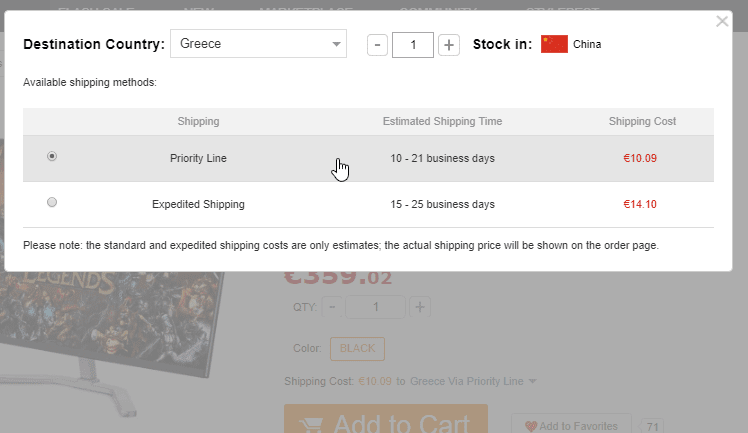Select the BLACK color option
Screen dimensions: 748x433
point(357,348)
